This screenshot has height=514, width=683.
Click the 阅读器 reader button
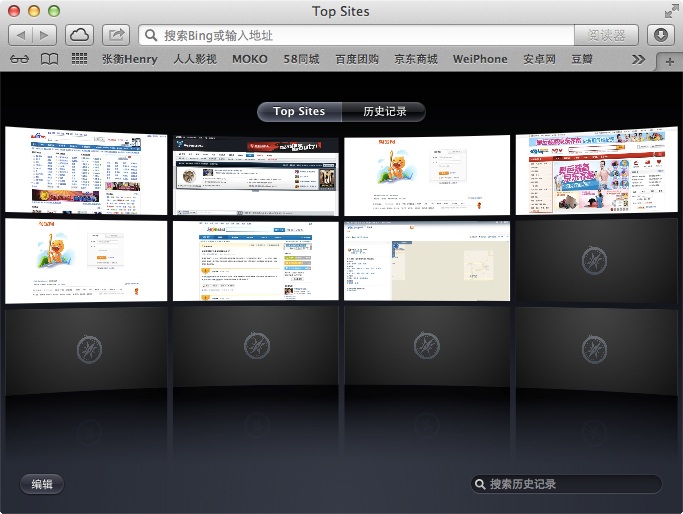[606, 35]
